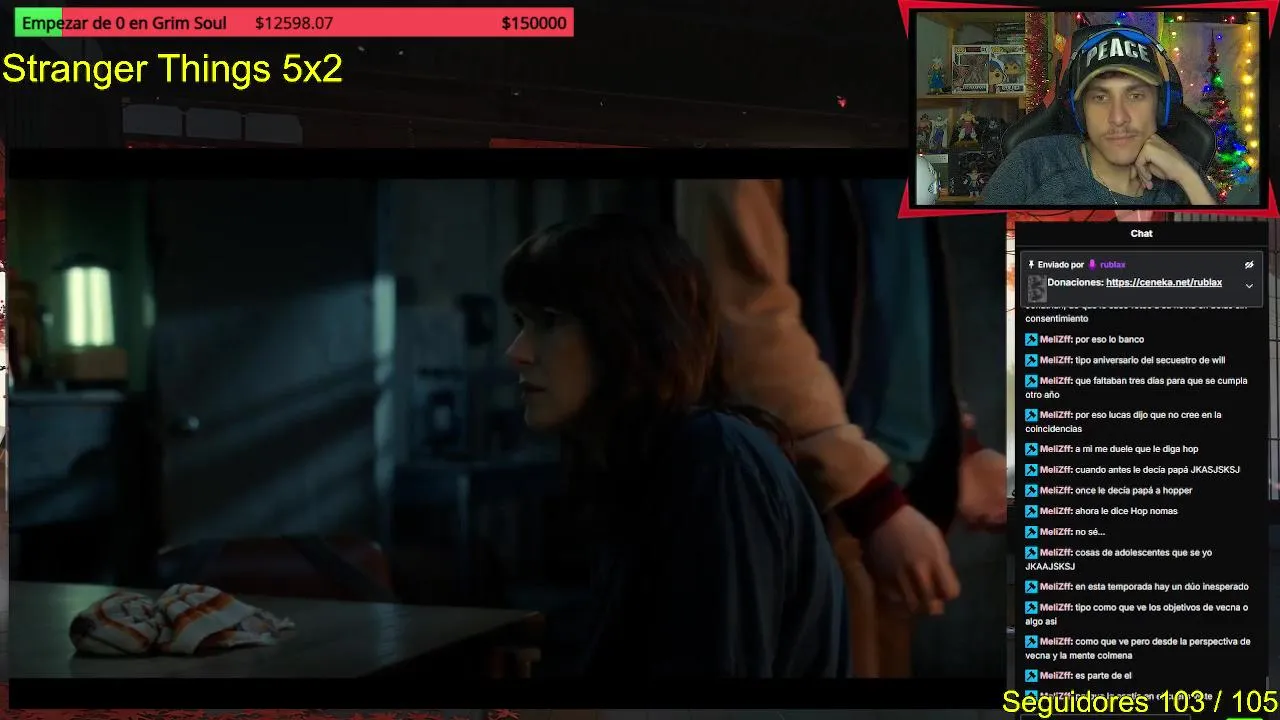The height and width of the screenshot is (720, 1280).
Task: Click the rublax username in the pinned message
Action: [1113, 265]
